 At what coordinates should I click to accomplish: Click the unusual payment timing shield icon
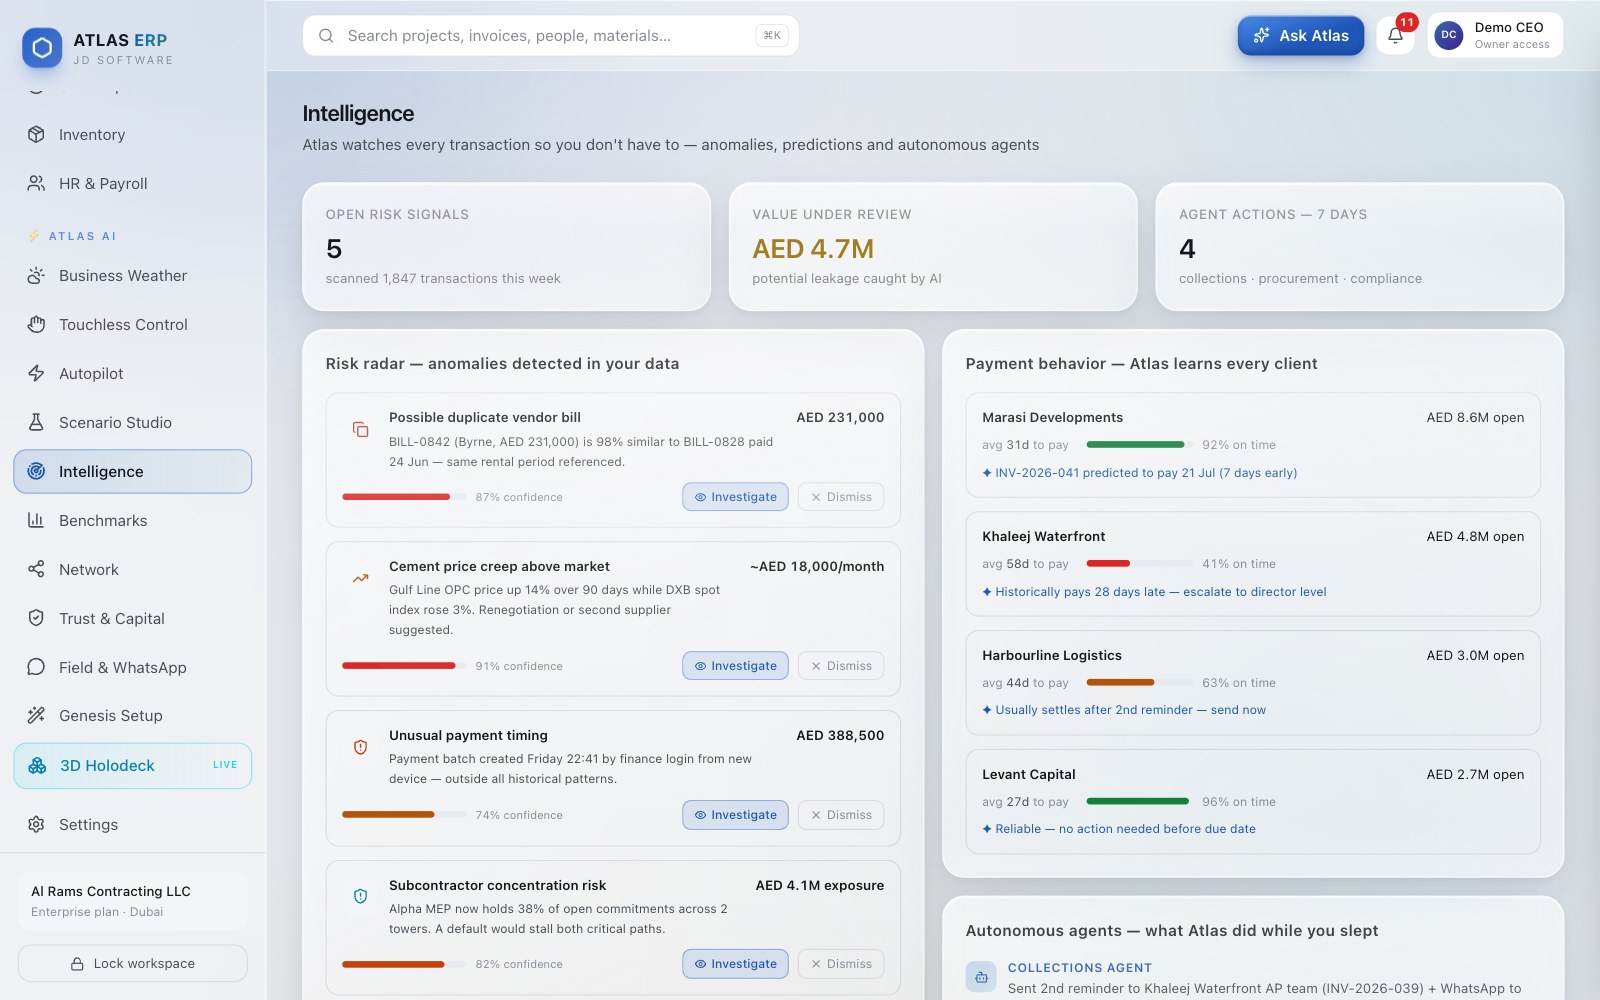click(360, 747)
